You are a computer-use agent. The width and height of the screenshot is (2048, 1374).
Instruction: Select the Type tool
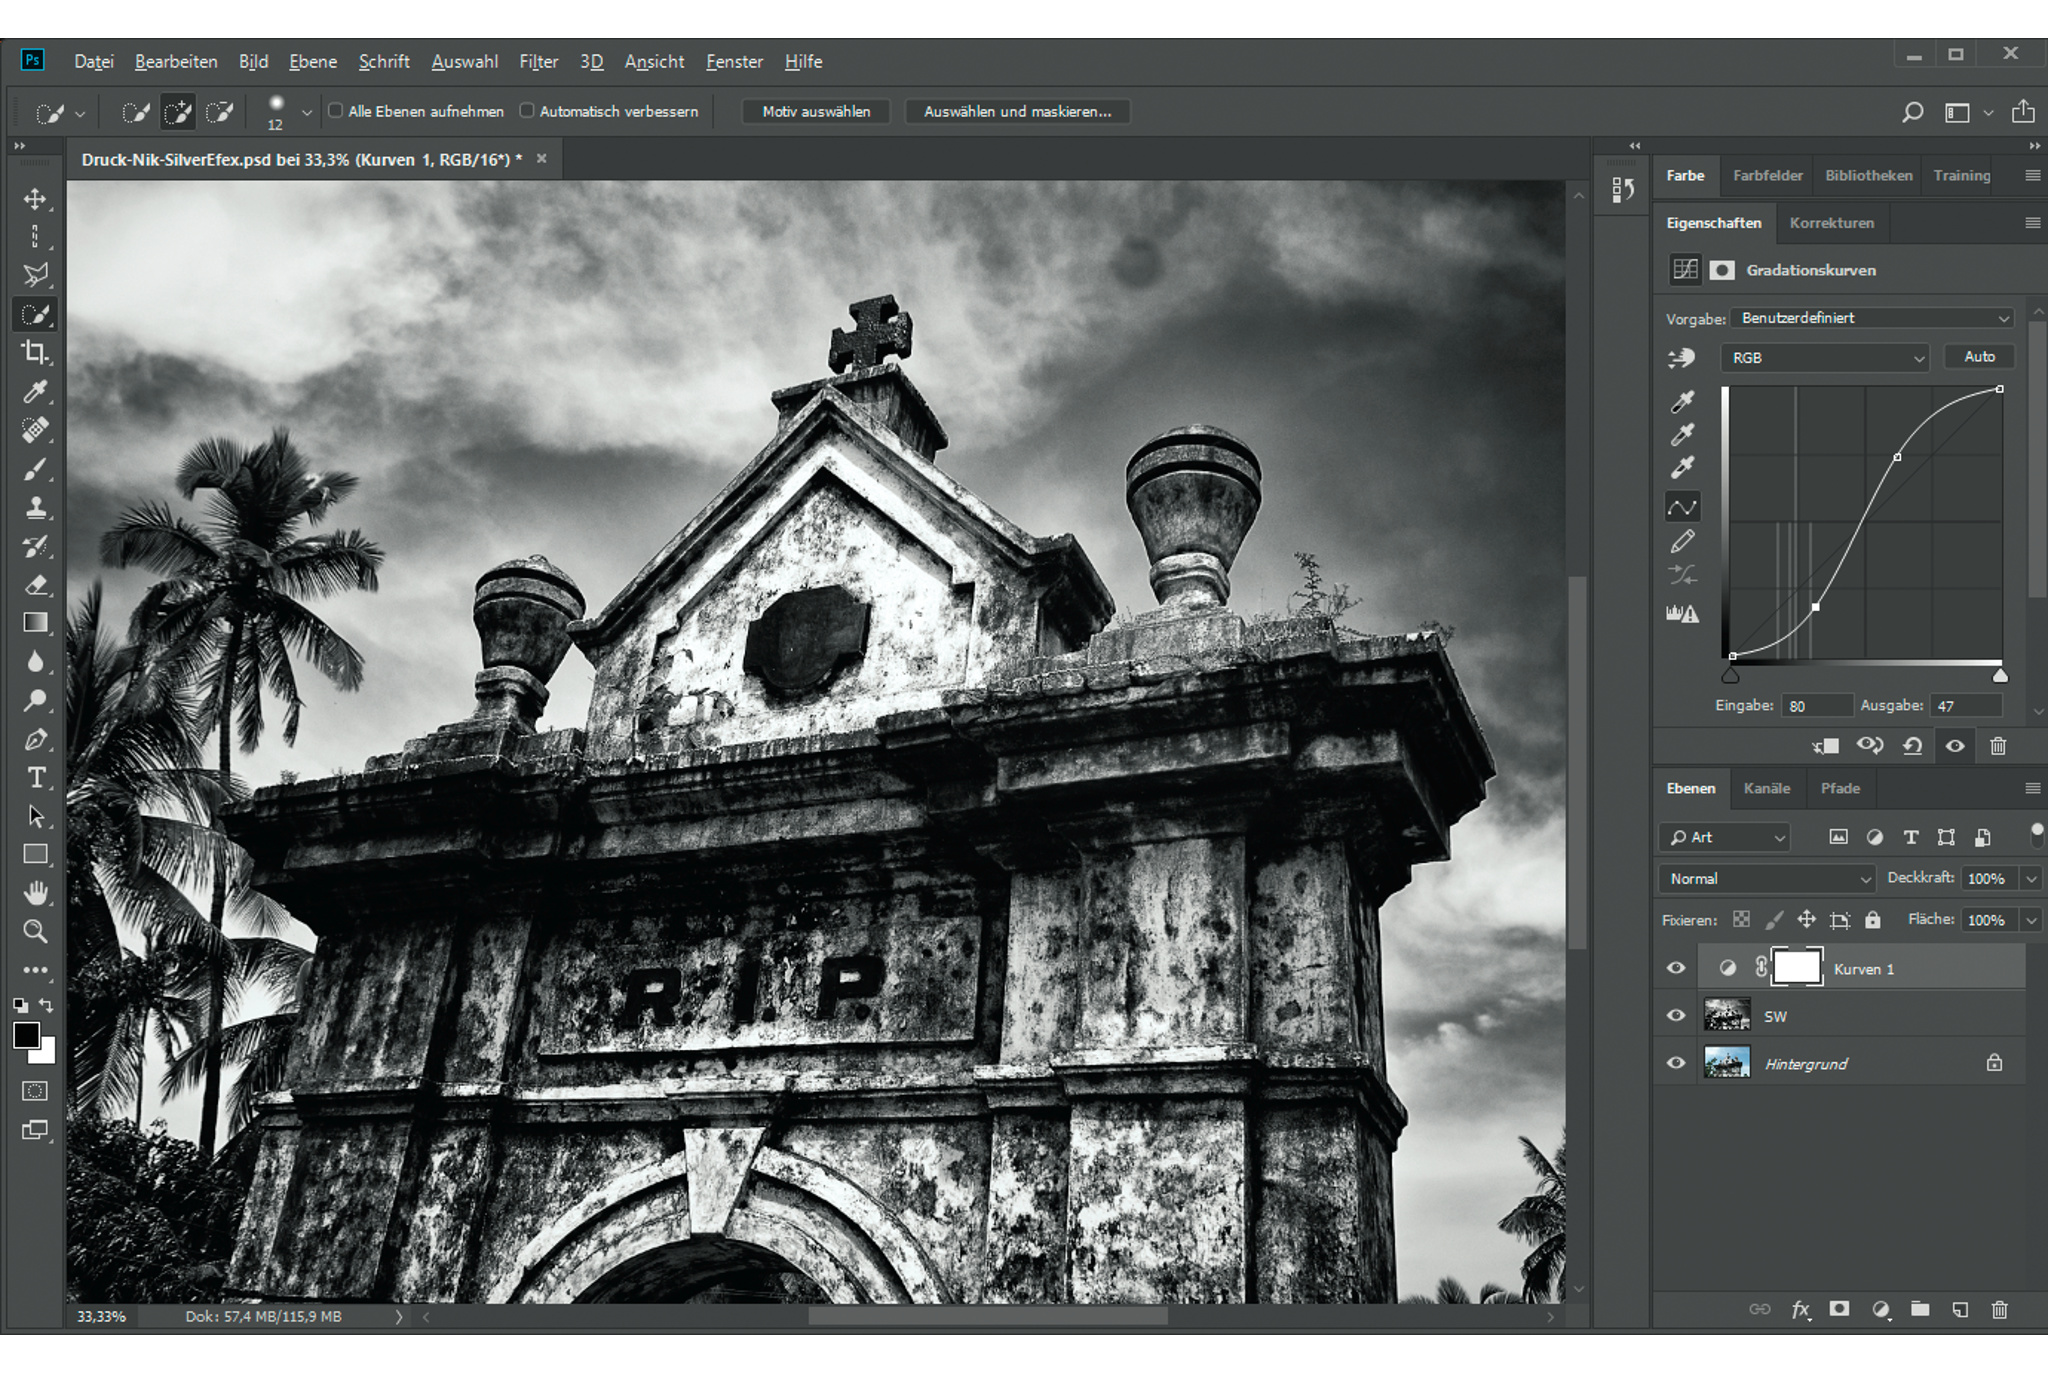point(35,778)
